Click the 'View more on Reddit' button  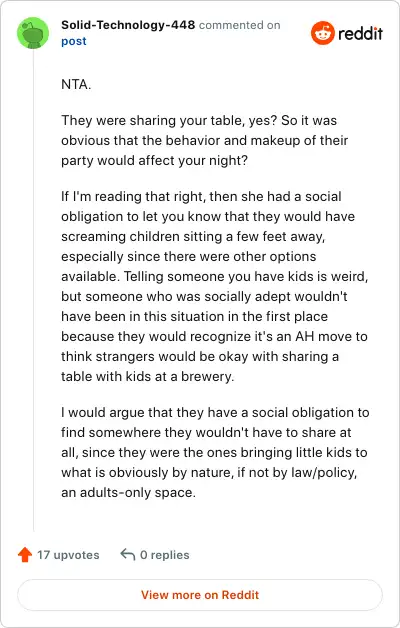click(x=200, y=595)
